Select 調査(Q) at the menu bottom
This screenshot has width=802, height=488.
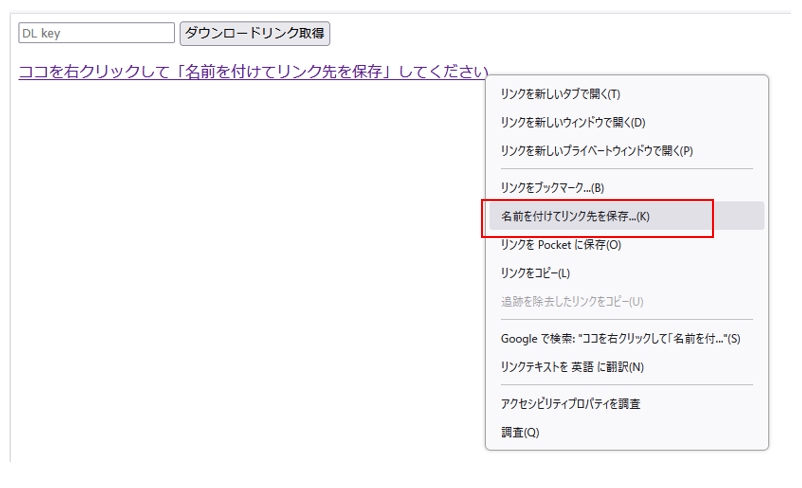520,432
